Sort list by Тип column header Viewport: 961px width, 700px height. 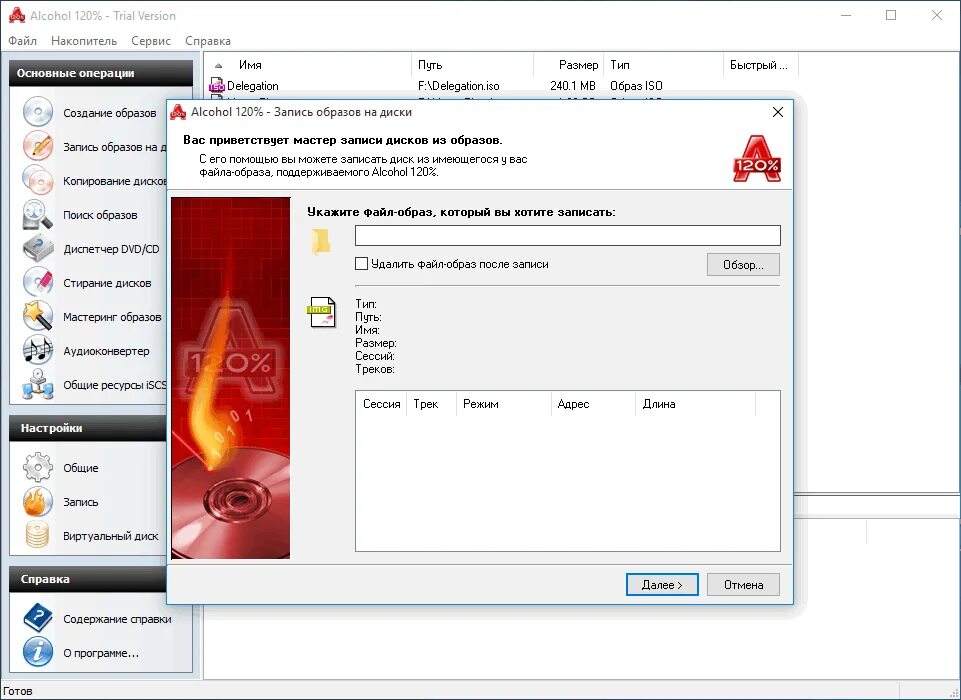click(664, 65)
